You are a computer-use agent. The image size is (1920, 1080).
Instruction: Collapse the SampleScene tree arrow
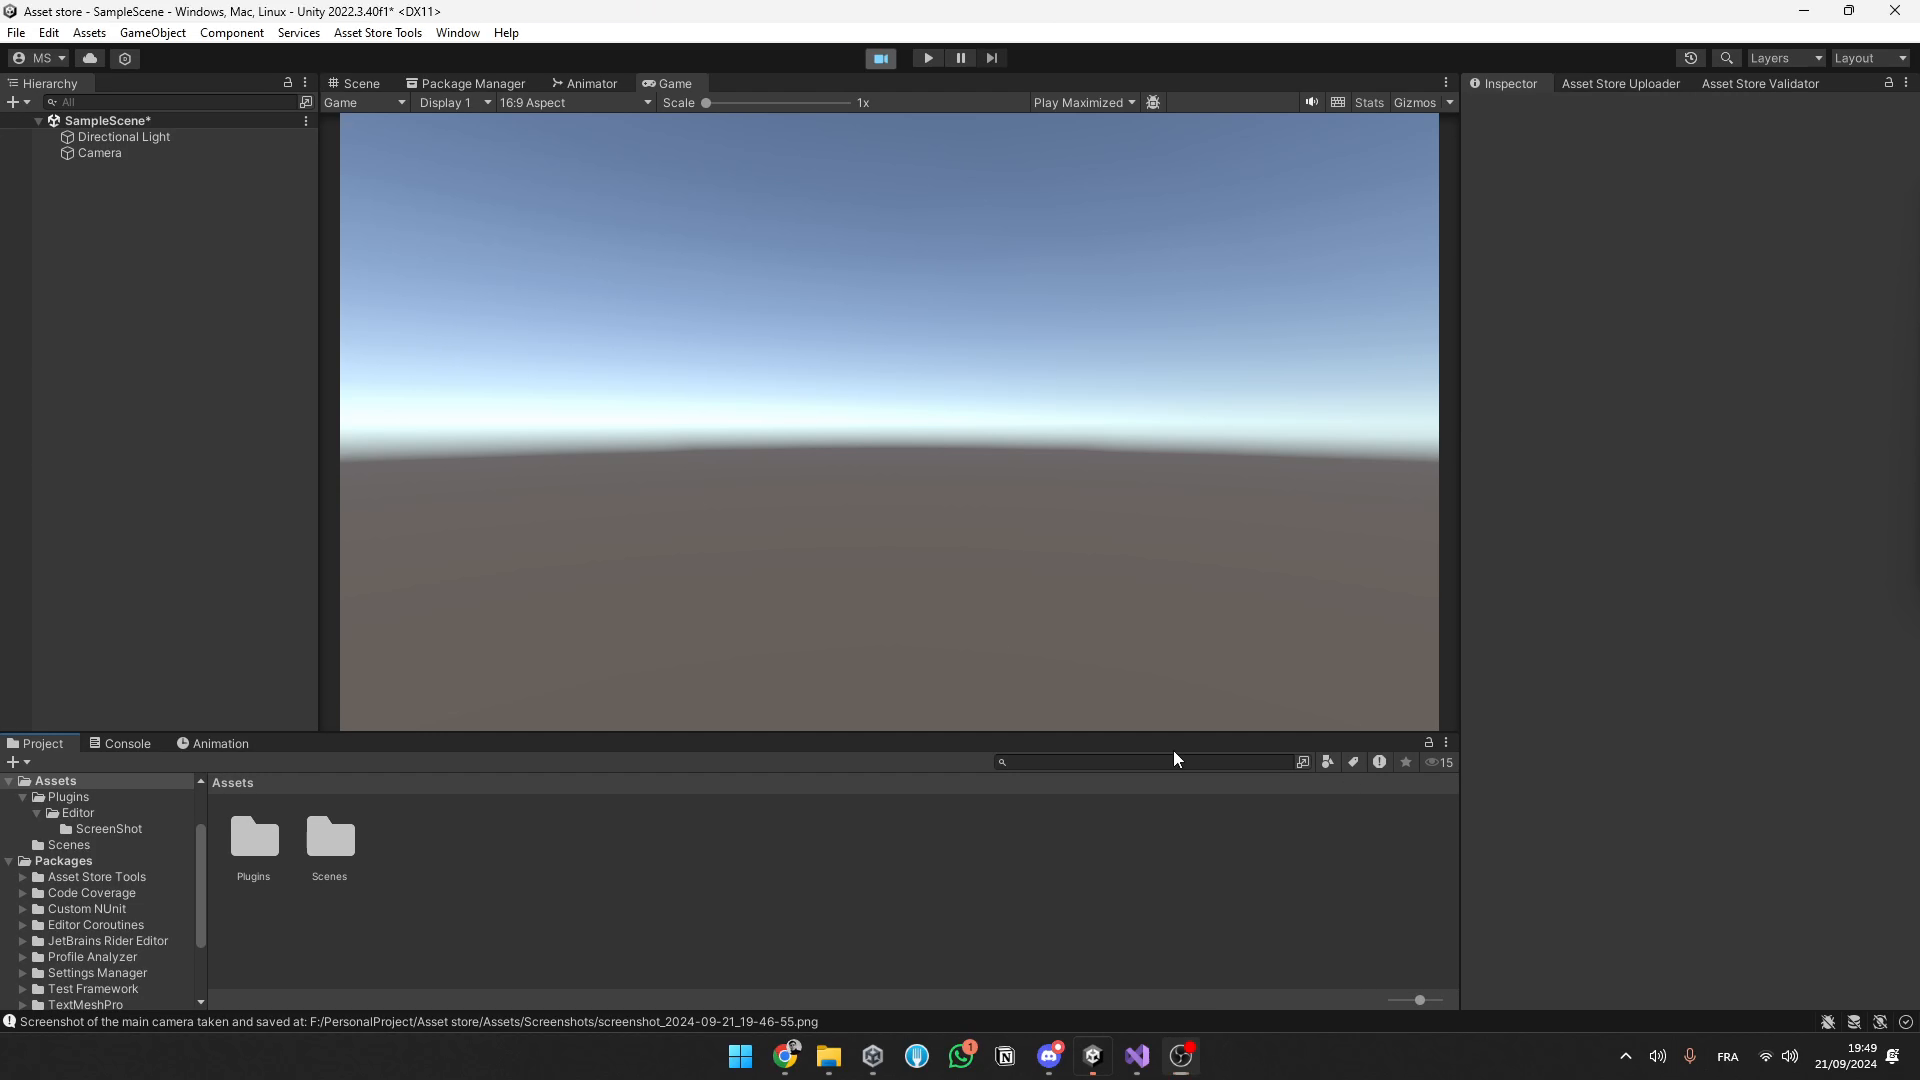click(39, 121)
